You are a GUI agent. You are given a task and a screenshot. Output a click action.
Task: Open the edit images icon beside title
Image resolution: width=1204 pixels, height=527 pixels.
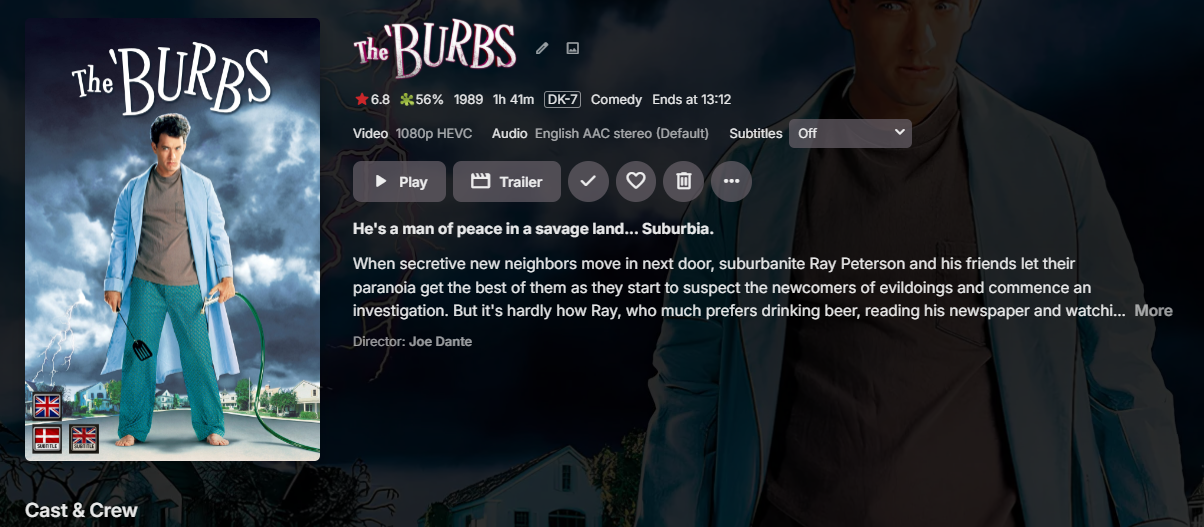[573, 48]
